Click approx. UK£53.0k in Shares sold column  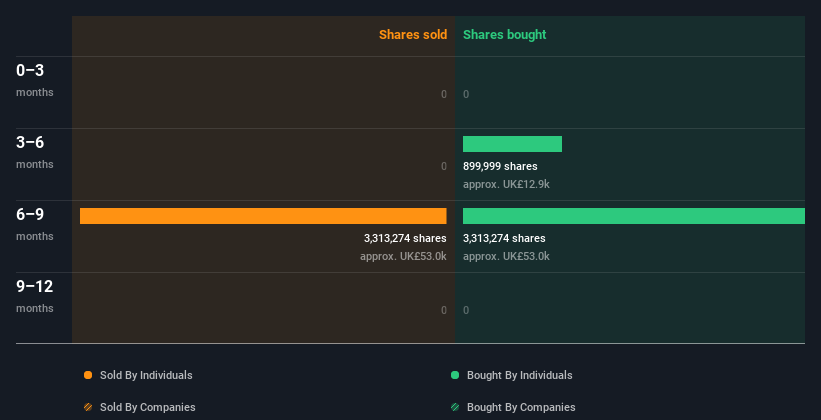click(x=403, y=257)
